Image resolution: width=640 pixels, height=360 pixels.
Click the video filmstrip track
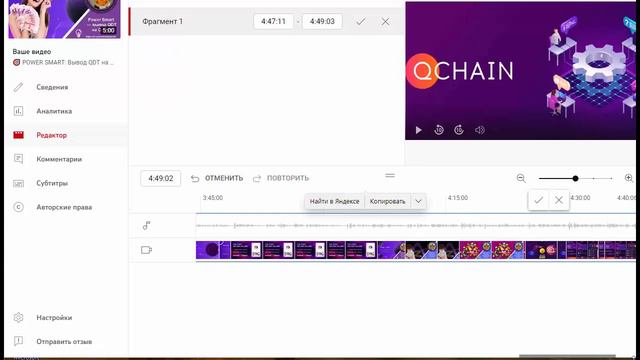point(416,250)
